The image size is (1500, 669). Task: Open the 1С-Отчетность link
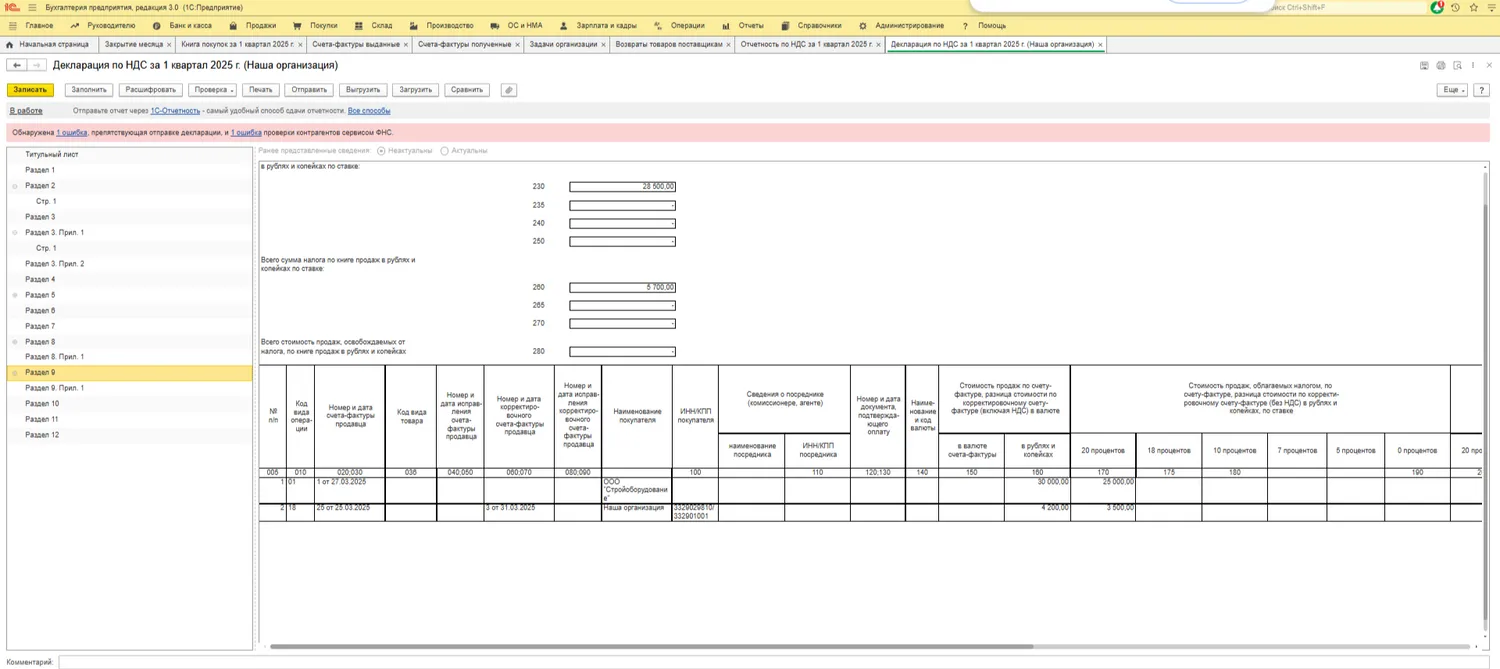[x=175, y=111]
